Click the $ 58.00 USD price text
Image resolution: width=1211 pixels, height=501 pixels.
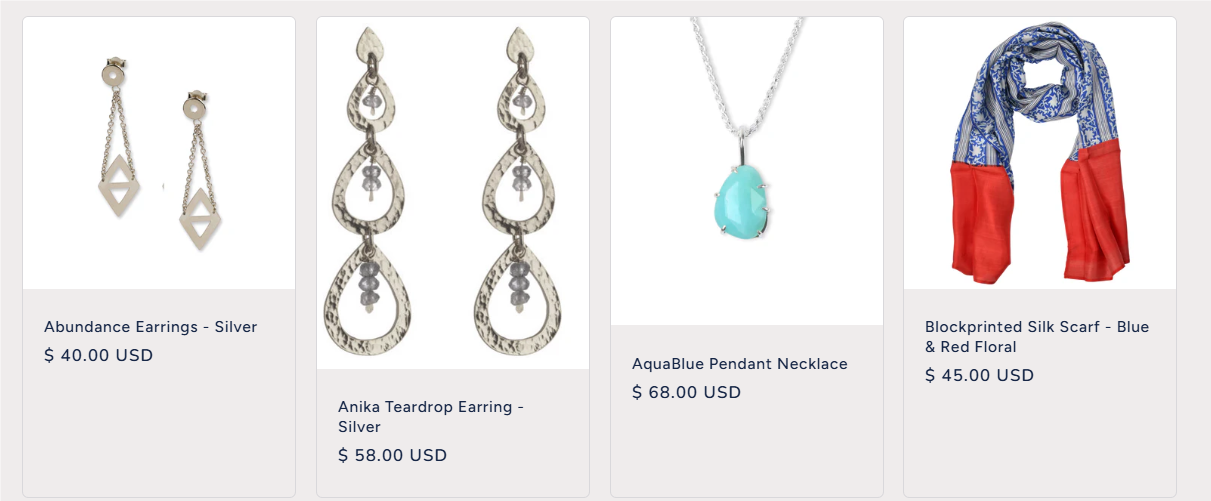[393, 455]
